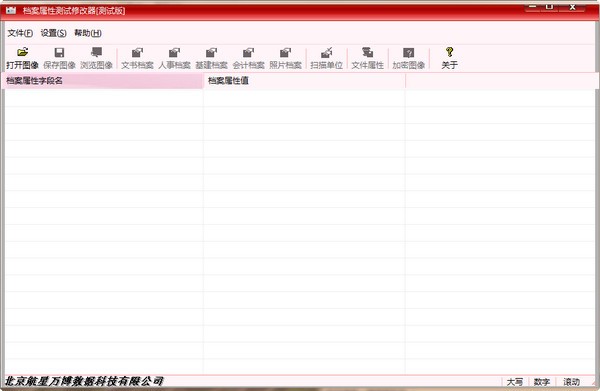
Task: Select the 文书档案 toolbar icon
Action: click(x=137, y=52)
